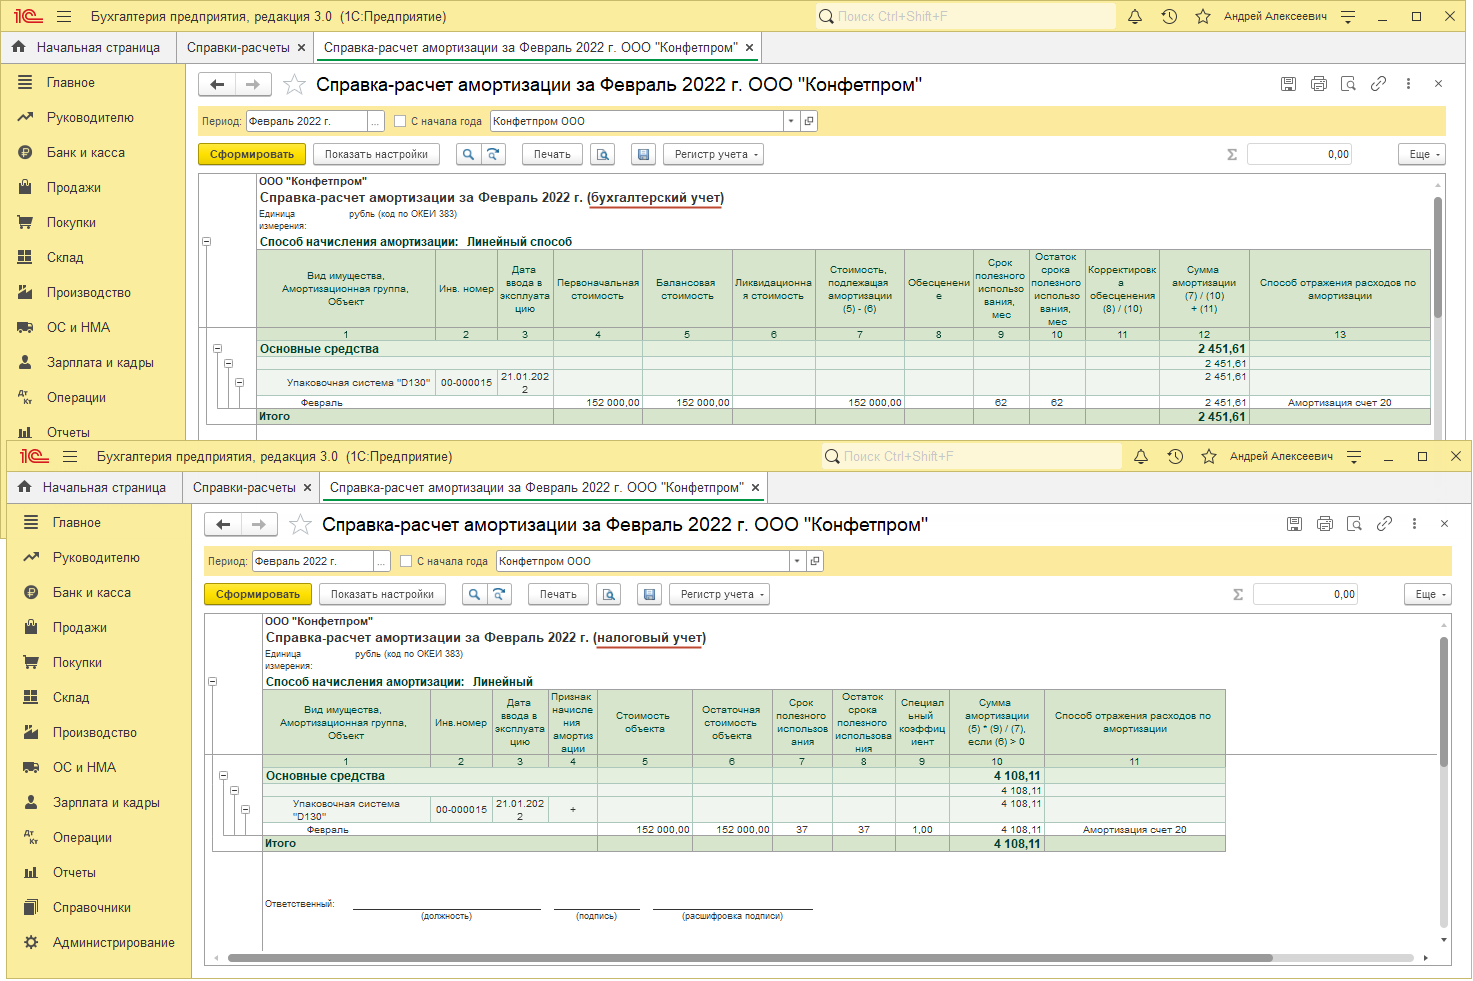Go forward arrow in upper window report
1473x981 pixels.
tap(253, 85)
